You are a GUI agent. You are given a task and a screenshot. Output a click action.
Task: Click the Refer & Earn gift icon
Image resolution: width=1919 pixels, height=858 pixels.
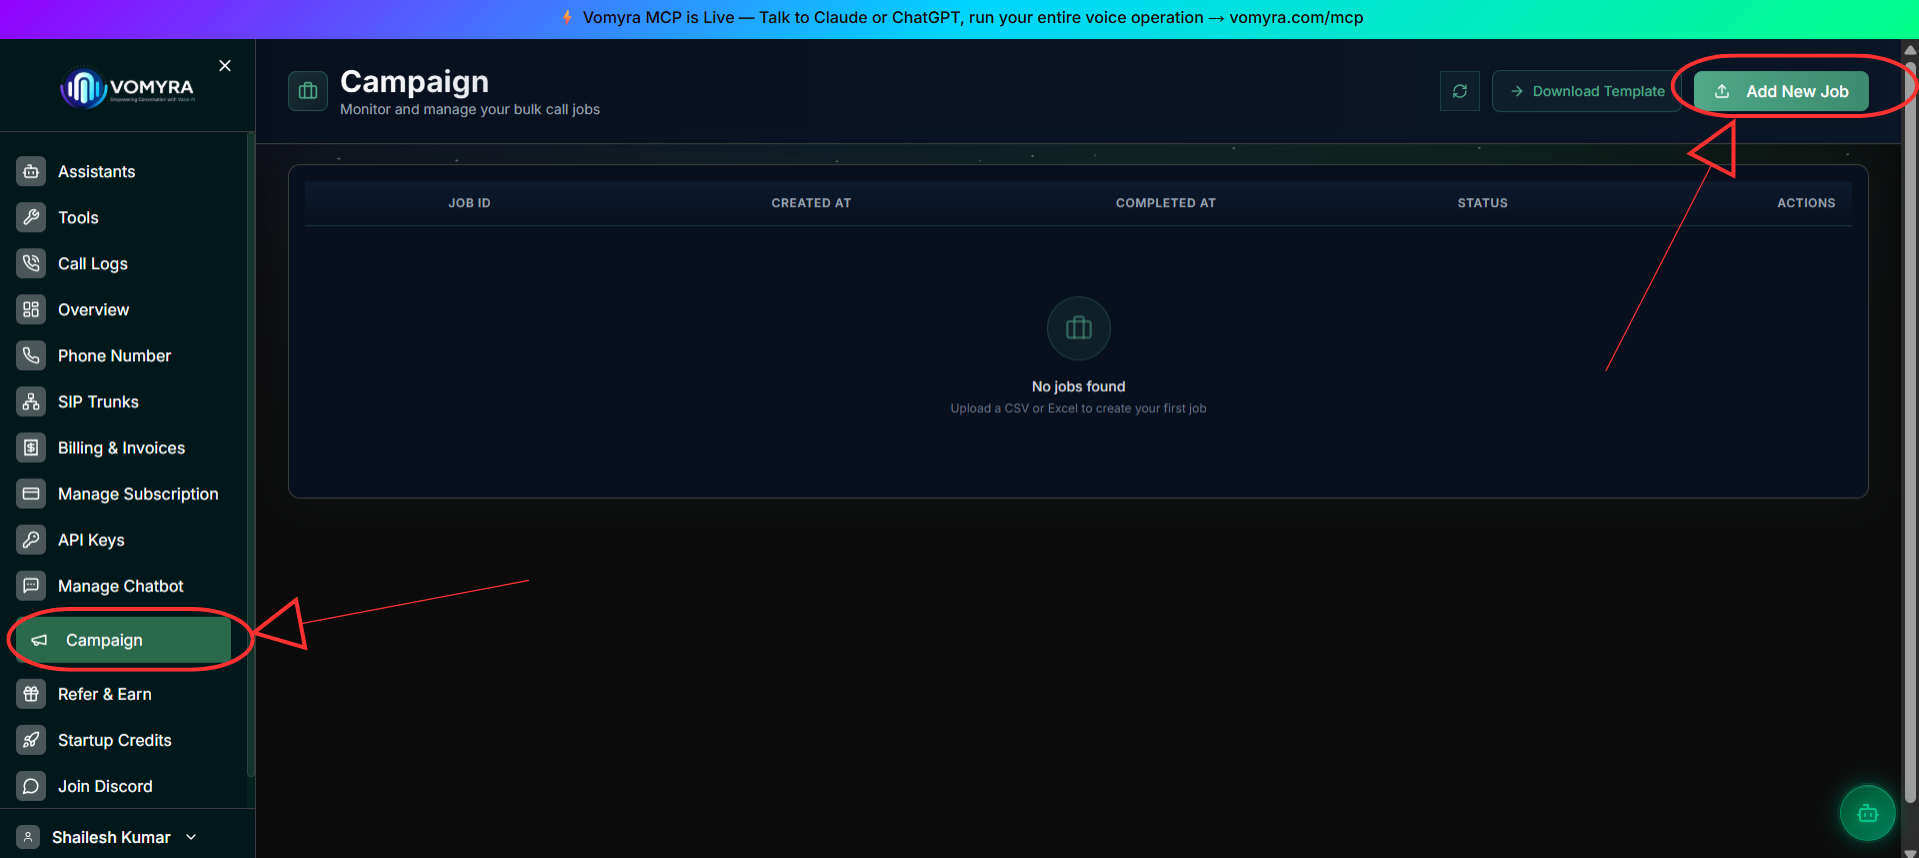coord(31,694)
